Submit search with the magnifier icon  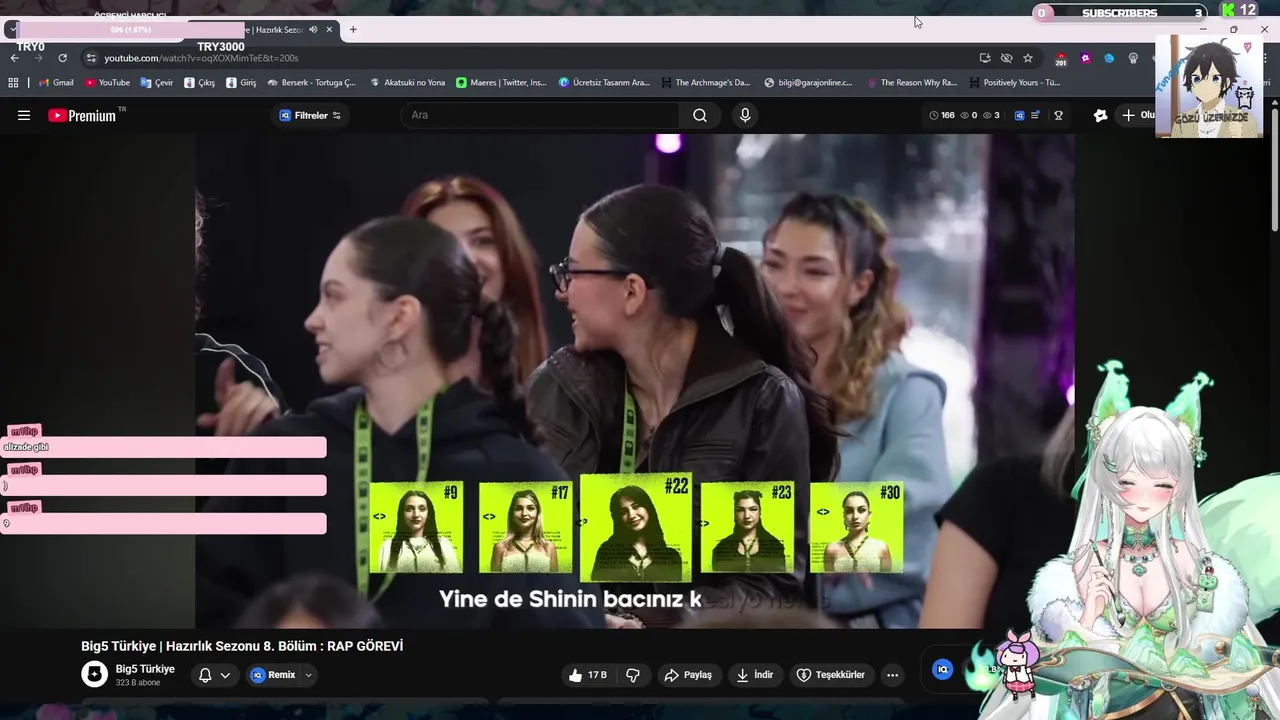pyautogui.click(x=700, y=115)
